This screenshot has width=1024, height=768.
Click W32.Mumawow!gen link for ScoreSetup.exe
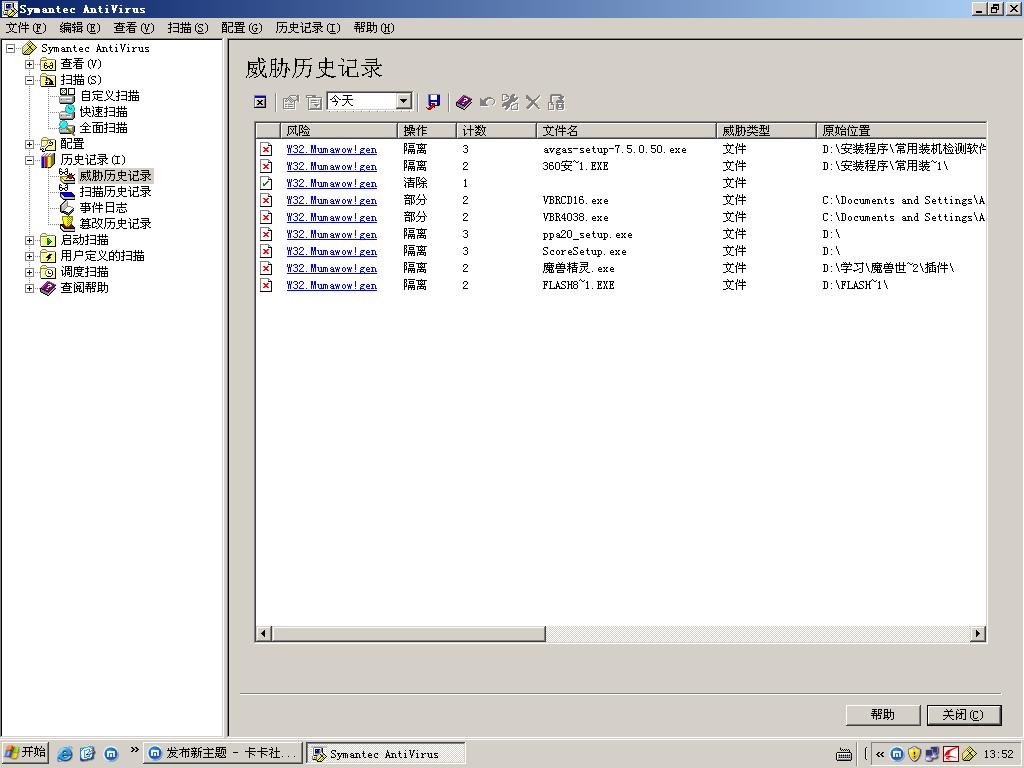pos(331,251)
